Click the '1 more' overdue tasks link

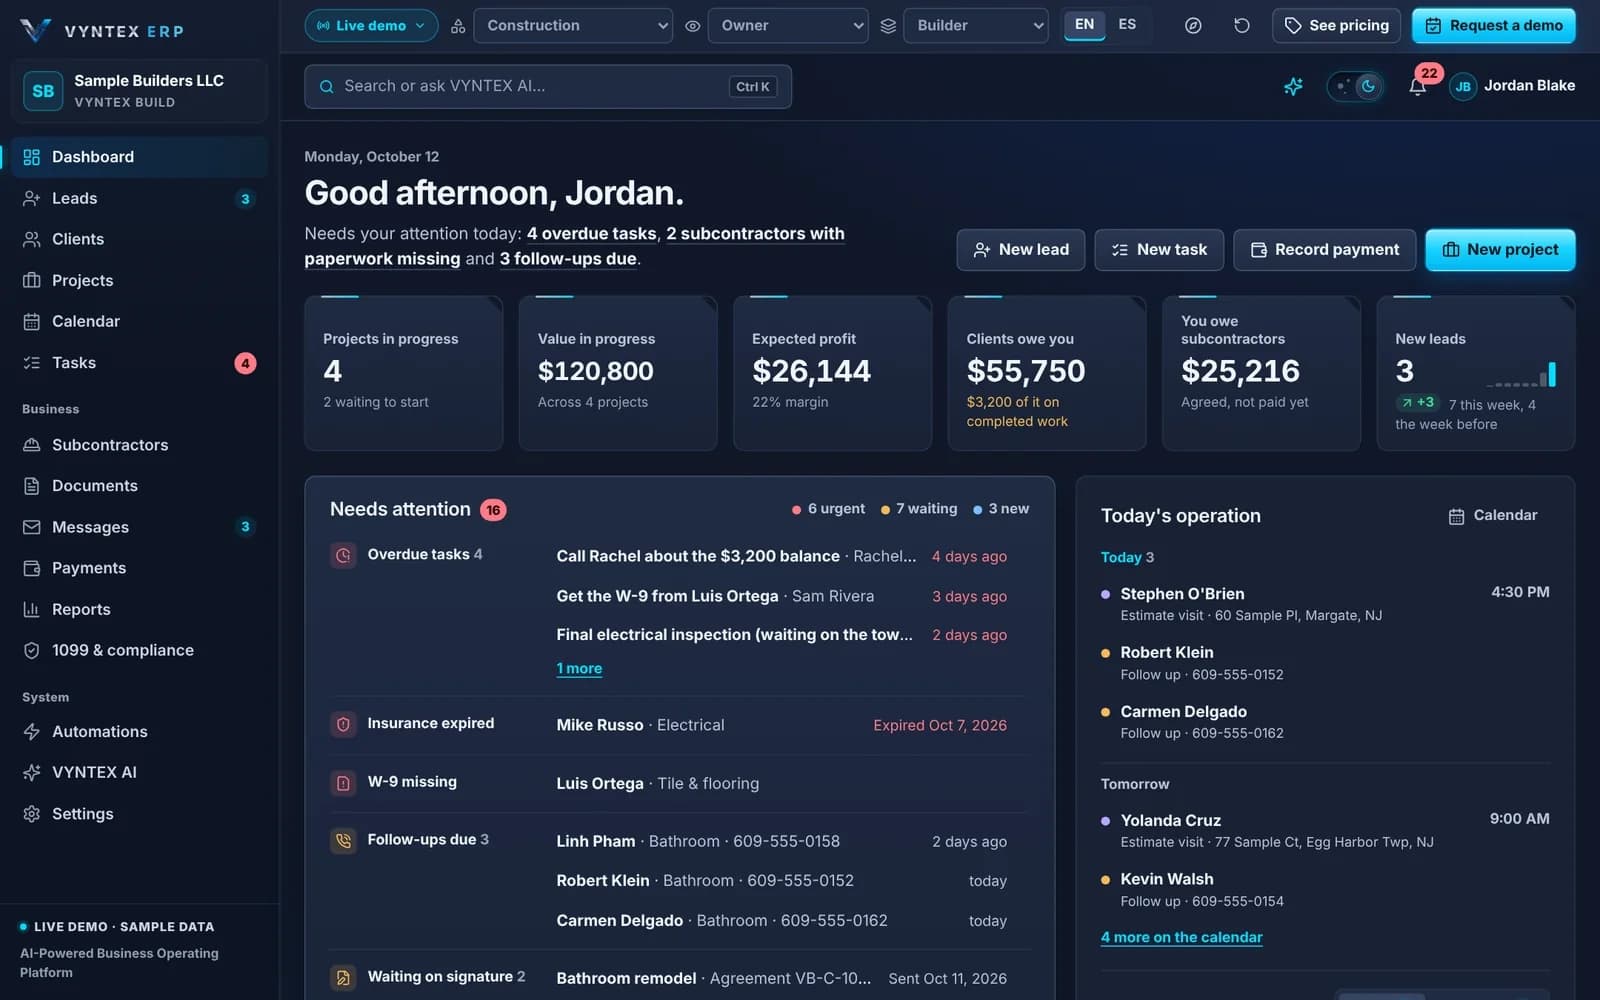(x=579, y=669)
